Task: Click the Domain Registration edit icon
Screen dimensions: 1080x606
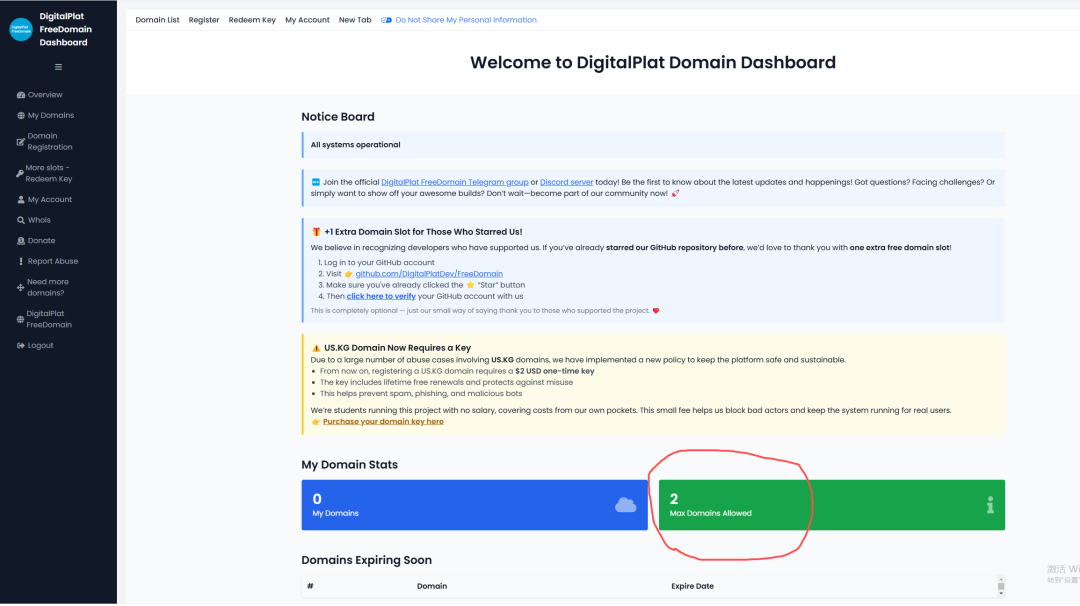Action: (x=21, y=142)
